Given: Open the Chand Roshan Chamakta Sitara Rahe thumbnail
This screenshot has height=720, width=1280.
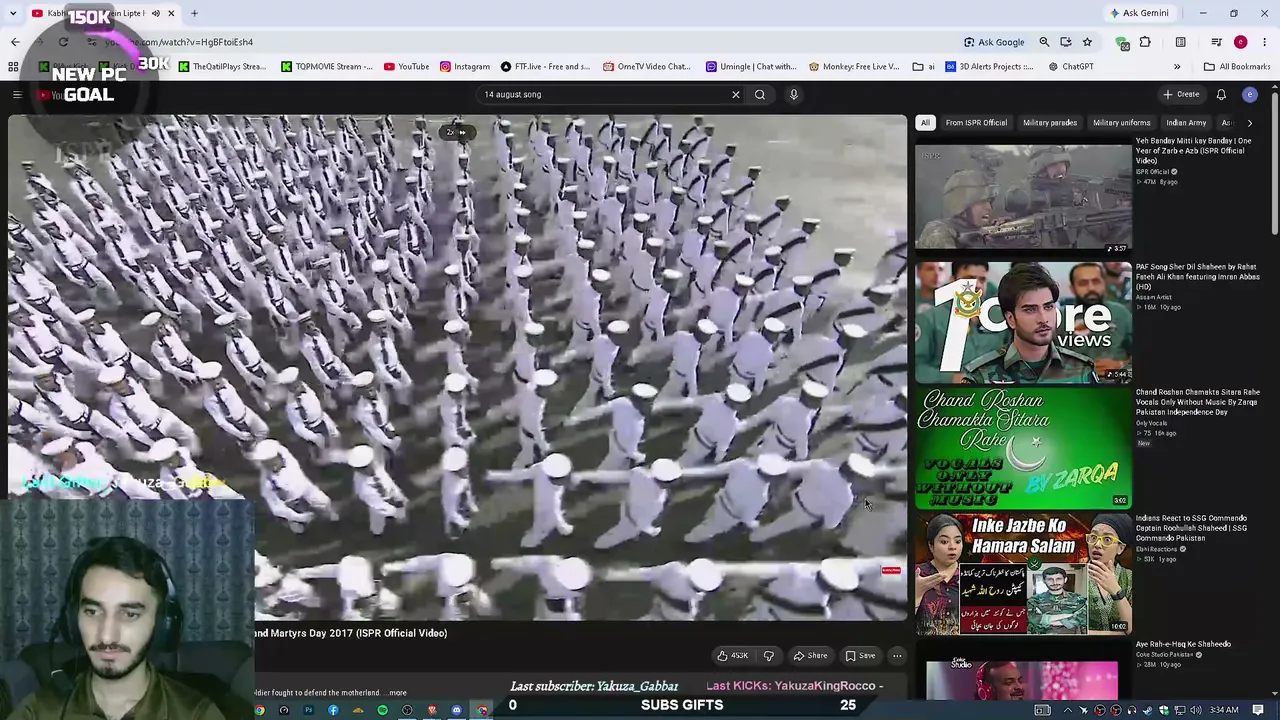Looking at the screenshot, I should tap(1023, 448).
